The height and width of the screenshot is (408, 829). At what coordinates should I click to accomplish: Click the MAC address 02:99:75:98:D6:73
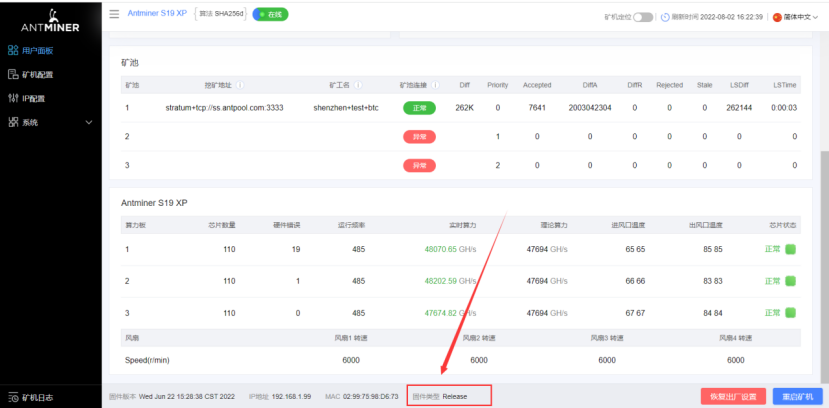(371, 396)
